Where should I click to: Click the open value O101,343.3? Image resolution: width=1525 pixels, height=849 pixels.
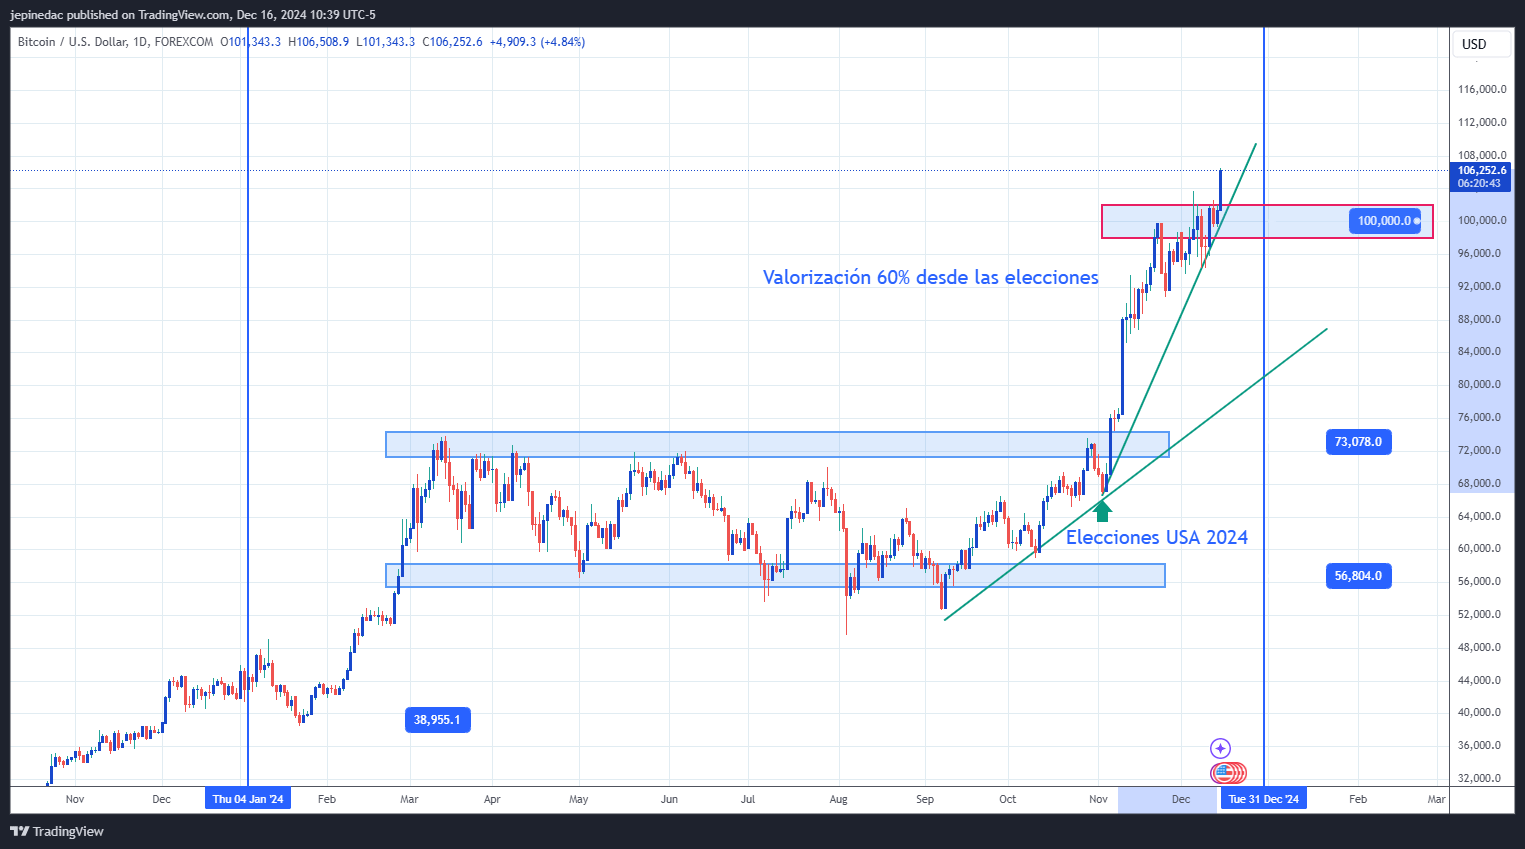click(251, 42)
